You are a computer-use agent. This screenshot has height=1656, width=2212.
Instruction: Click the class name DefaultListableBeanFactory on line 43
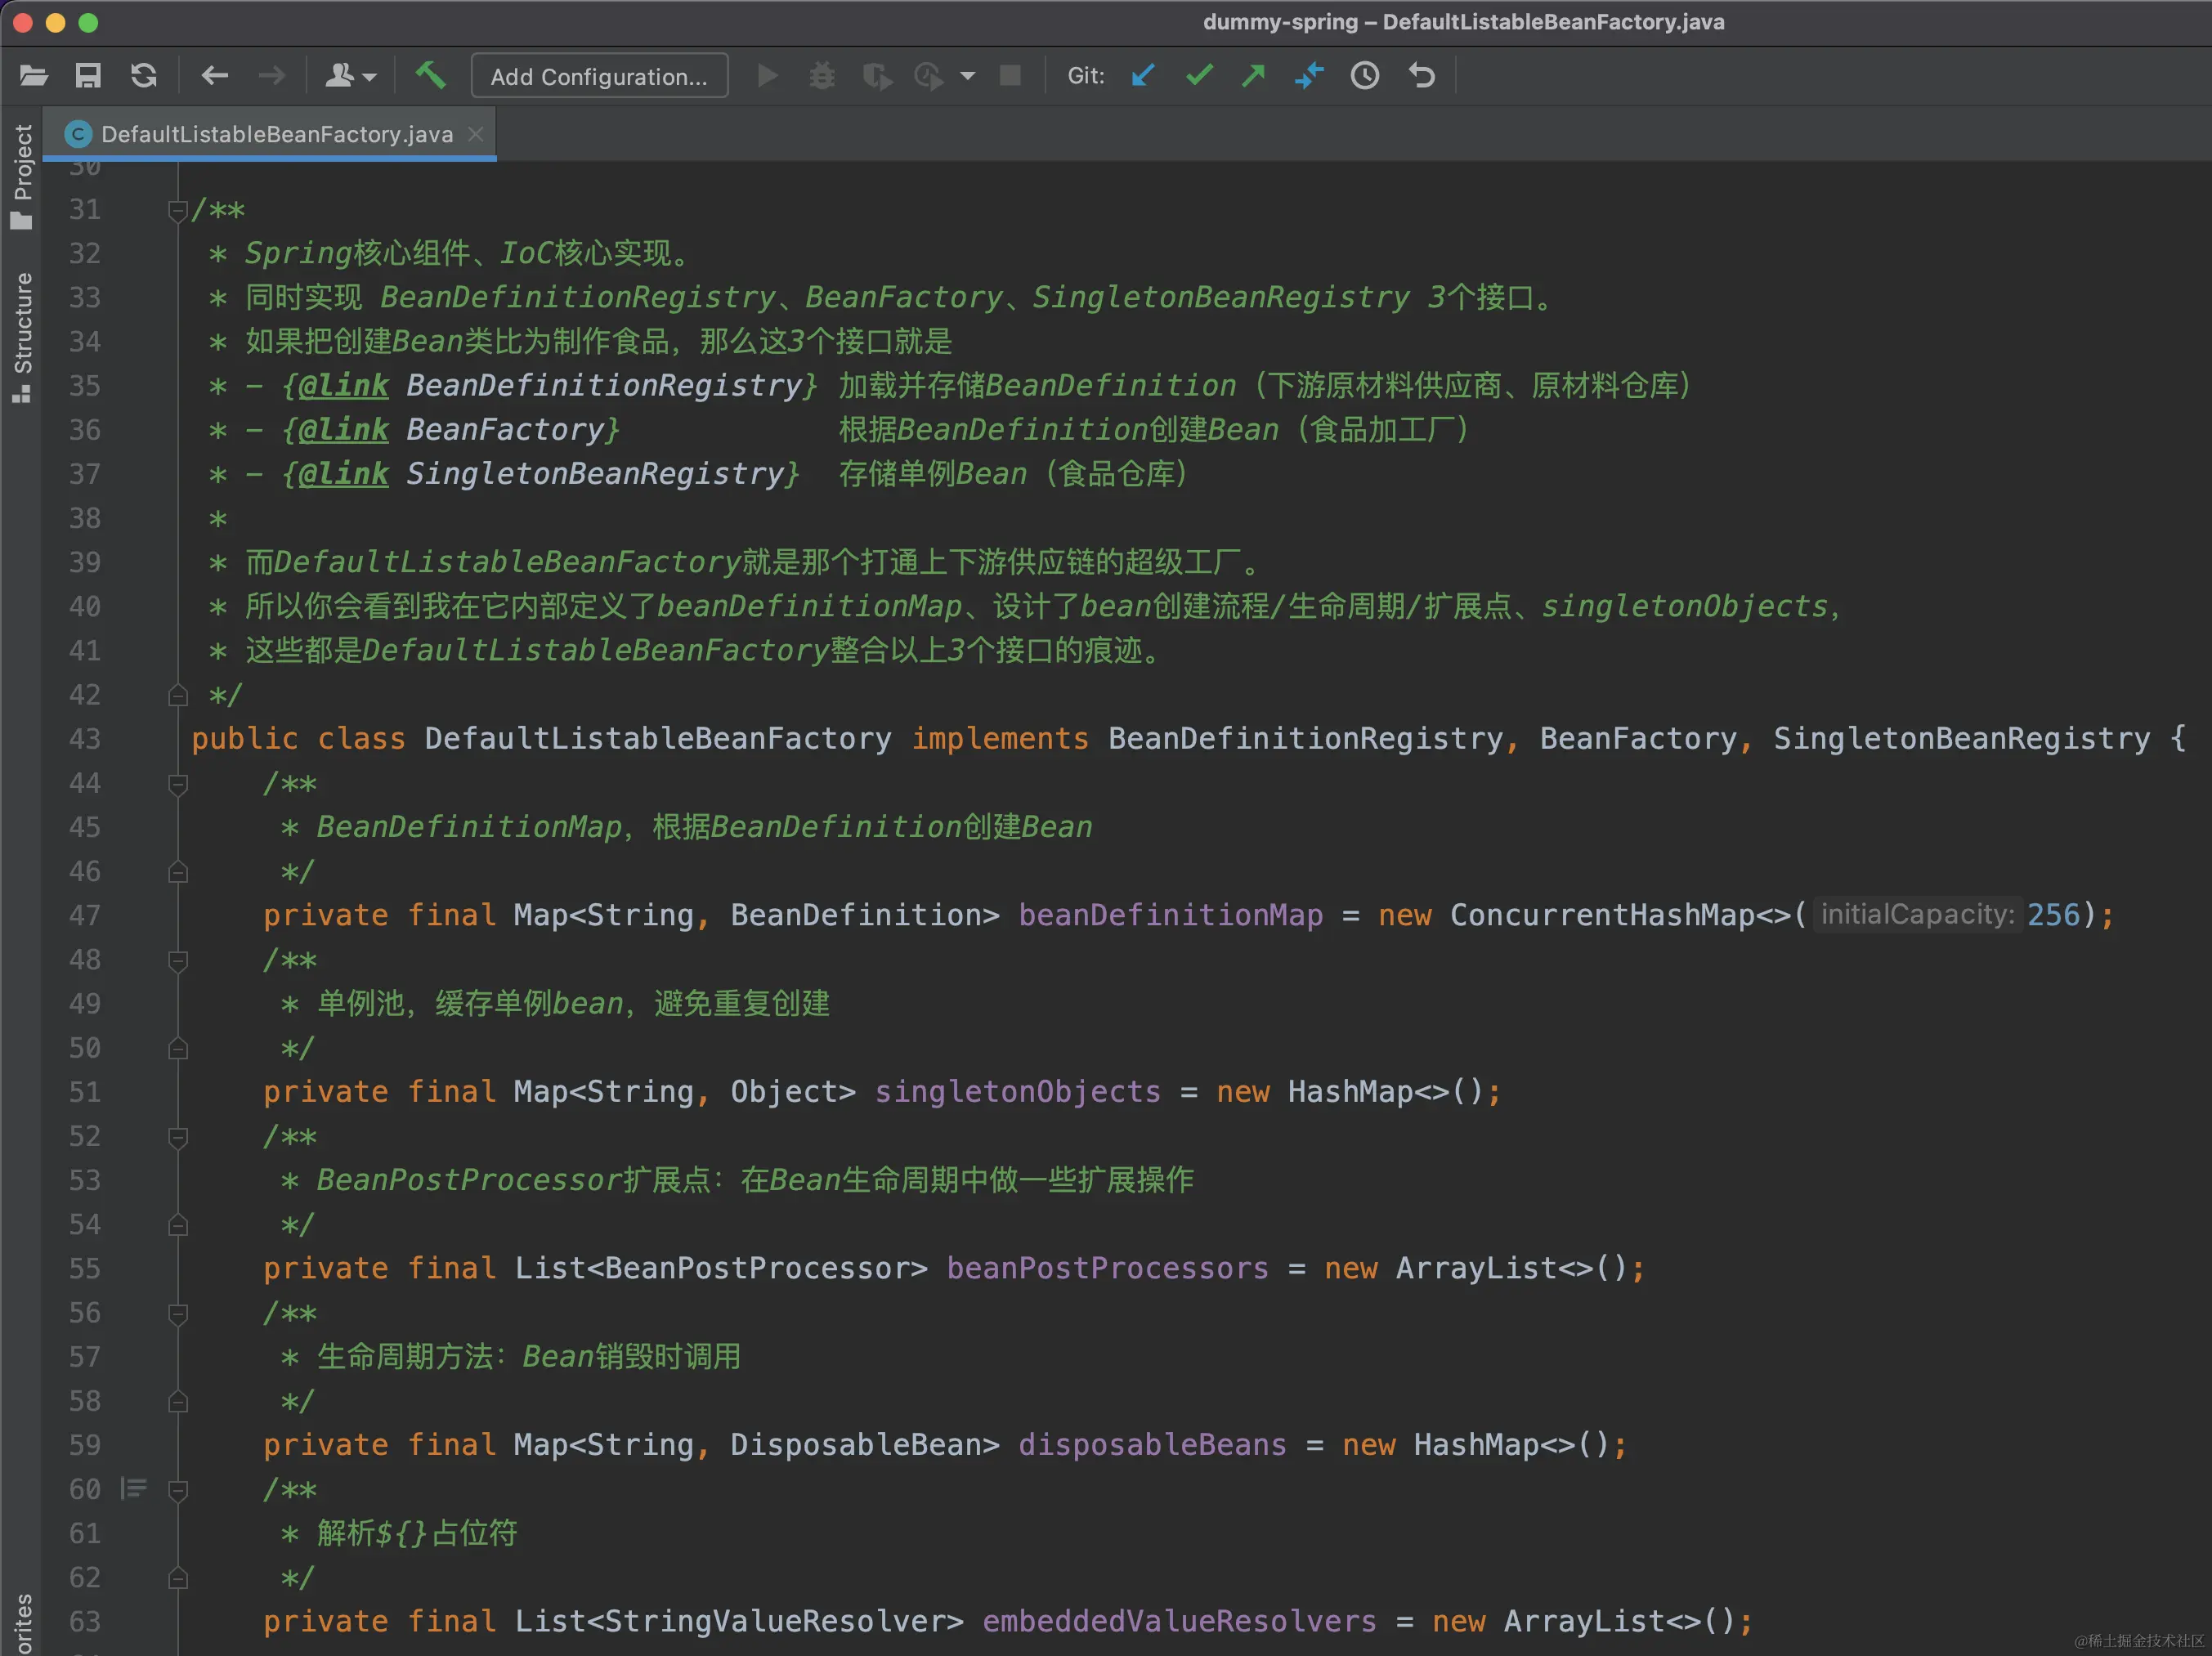click(x=658, y=739)
